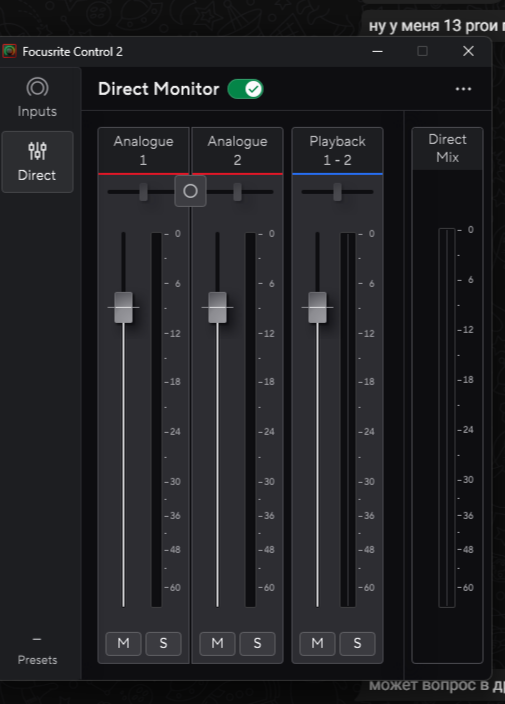Viewport: 505px width, 704px height.
Task: Click the Analogue 2 channel label
Action: click(237, 150)
